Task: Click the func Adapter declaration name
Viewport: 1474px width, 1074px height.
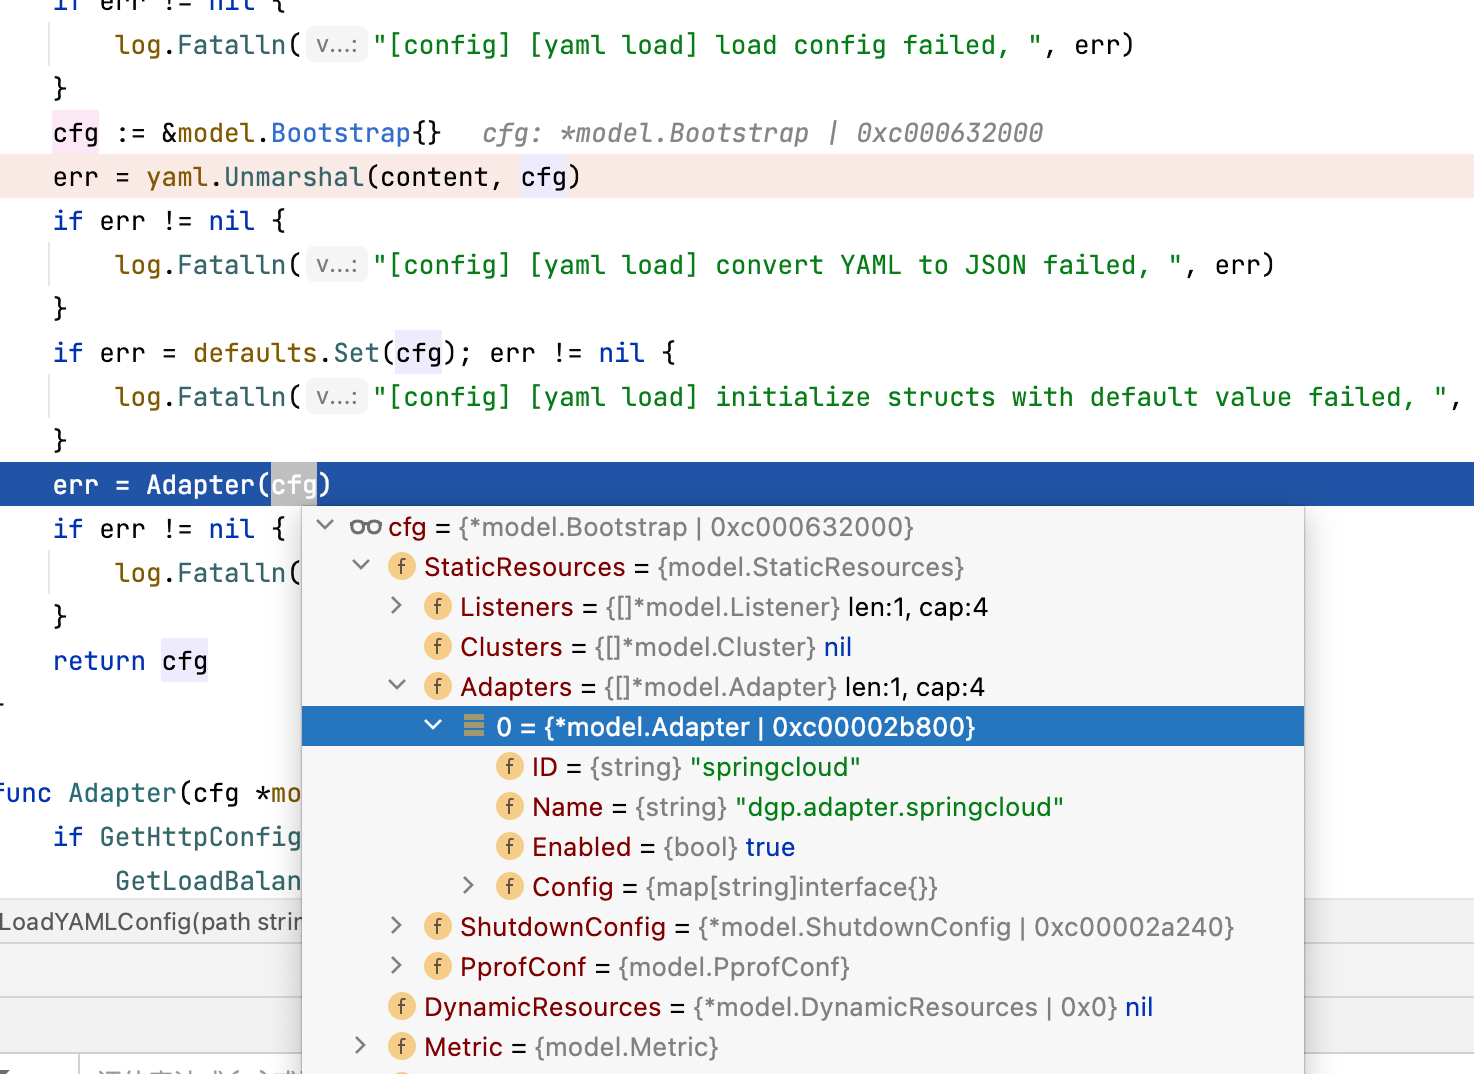Action: pyautogui.click(x=123, y=793)
